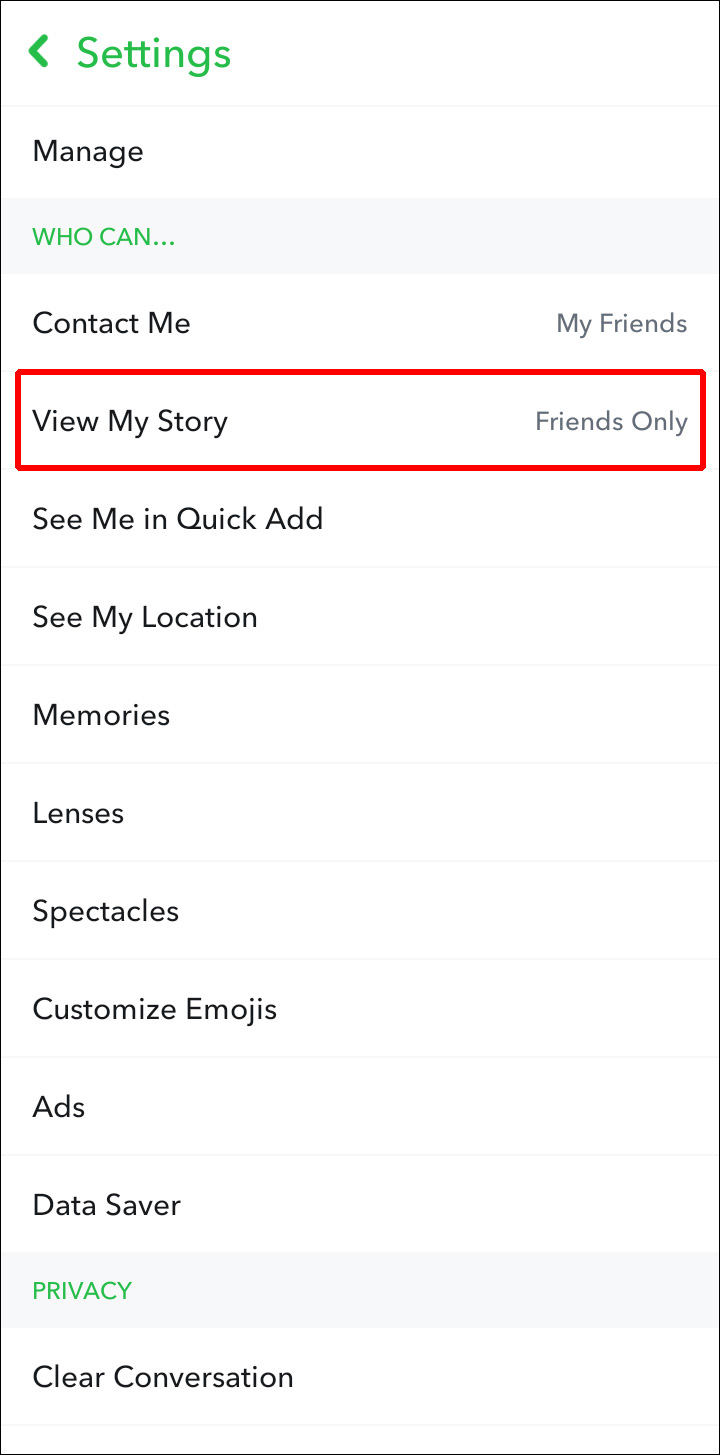Viewport: 720px width, 1455px height.
Task: Tap the green back arrow icon
Action: click(40, 52)
